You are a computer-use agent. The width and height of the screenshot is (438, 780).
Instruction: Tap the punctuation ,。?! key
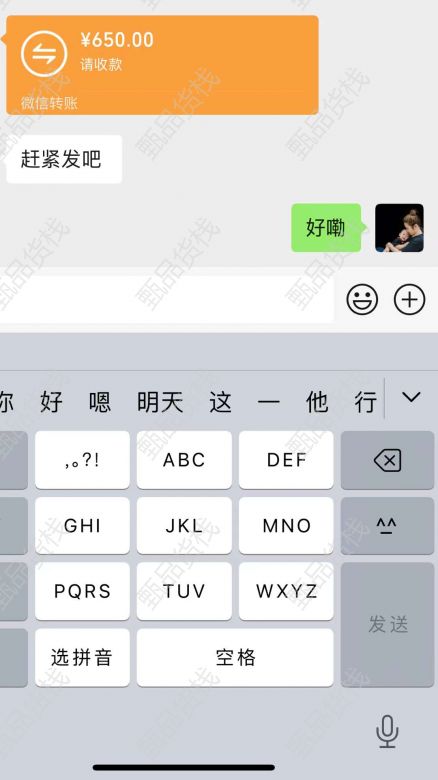point(82,460)
